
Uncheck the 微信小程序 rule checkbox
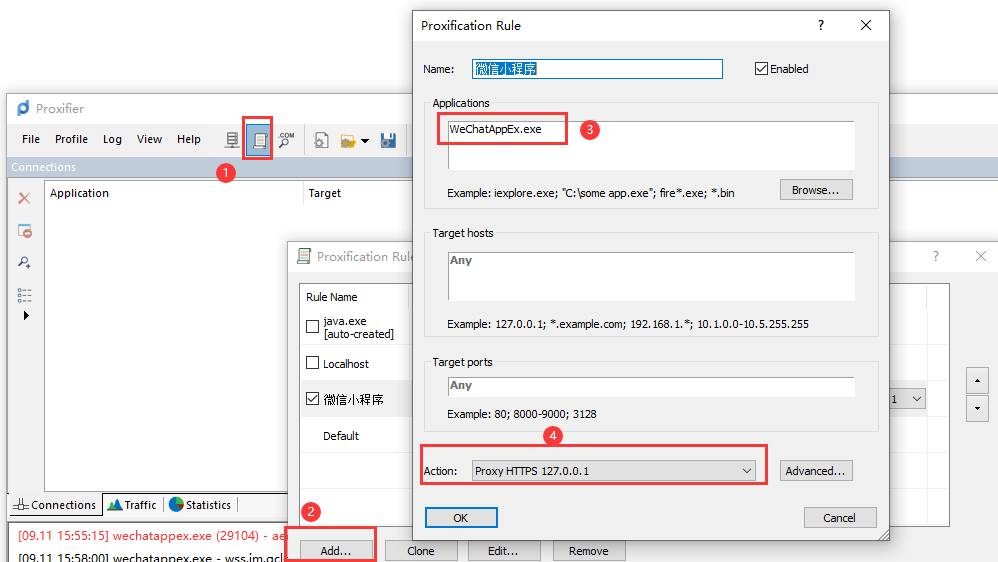point(313,398)
